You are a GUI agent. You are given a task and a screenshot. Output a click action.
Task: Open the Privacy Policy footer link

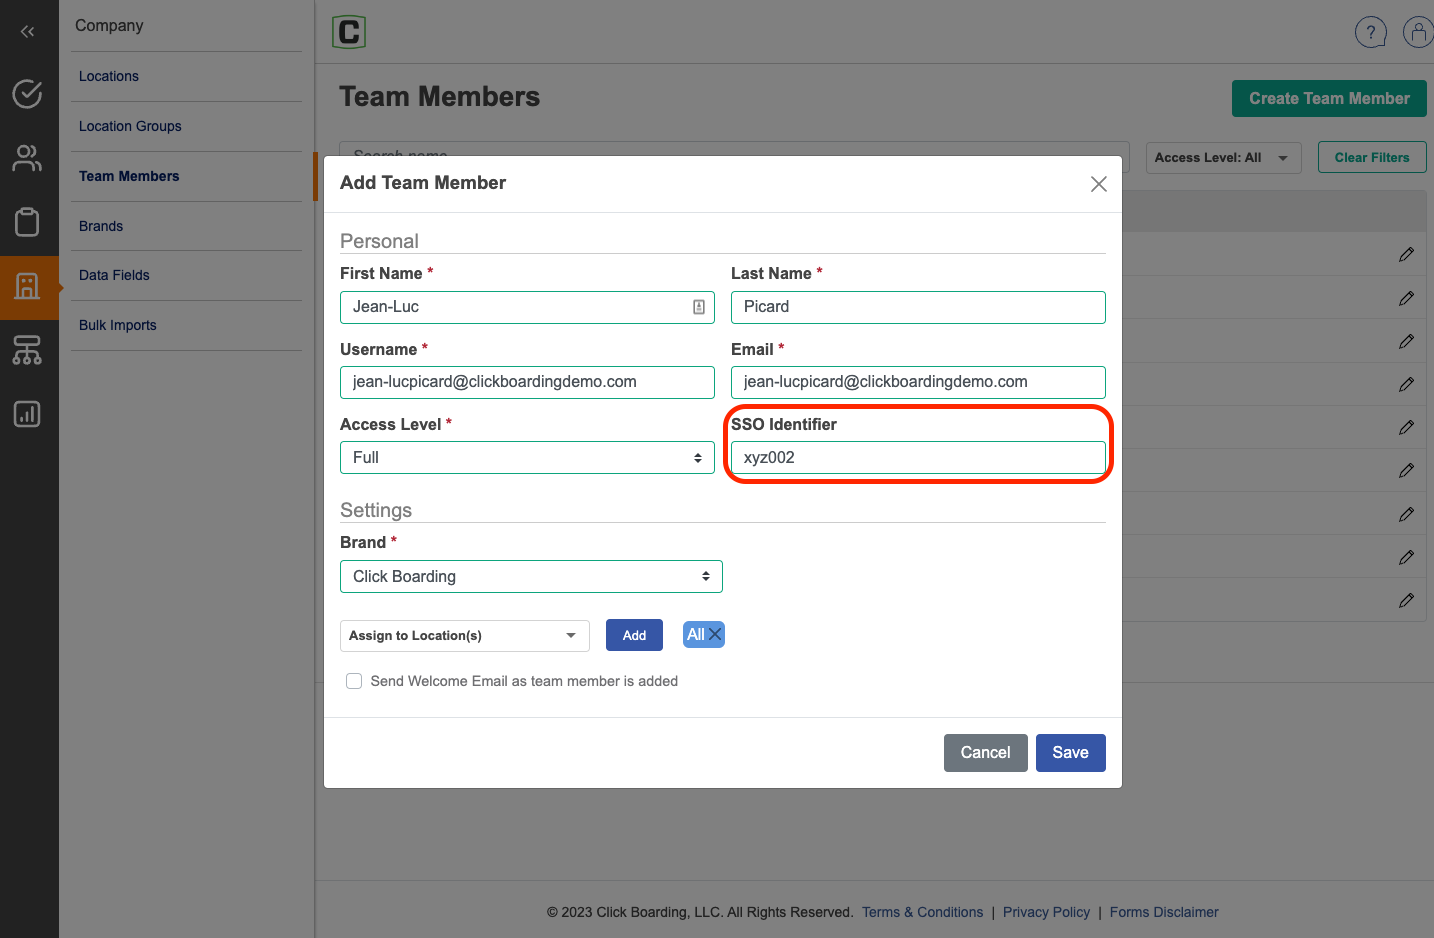pos(1046,912)
